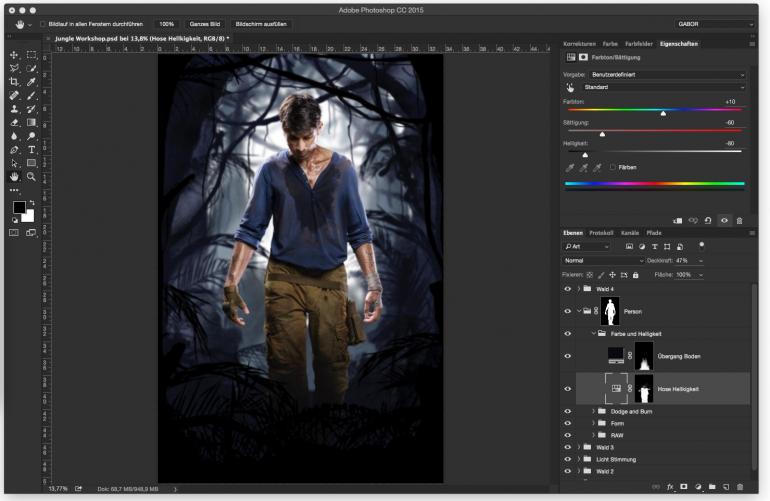The width and height of the screenshot is (770, 501).
Task: Click the 100% zoom button
Action: point(166,24)
